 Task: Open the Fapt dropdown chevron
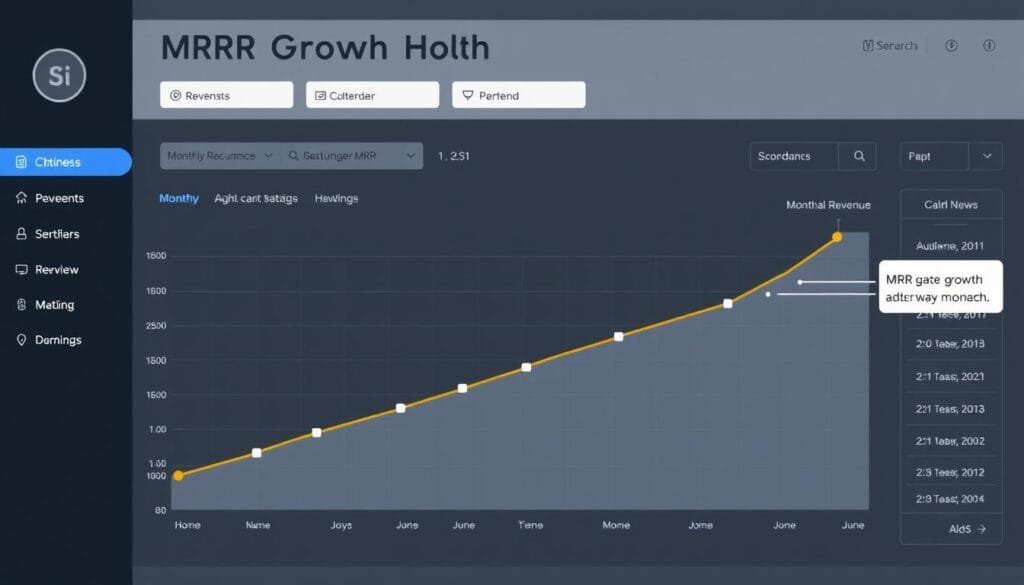[x=987, y=156]
